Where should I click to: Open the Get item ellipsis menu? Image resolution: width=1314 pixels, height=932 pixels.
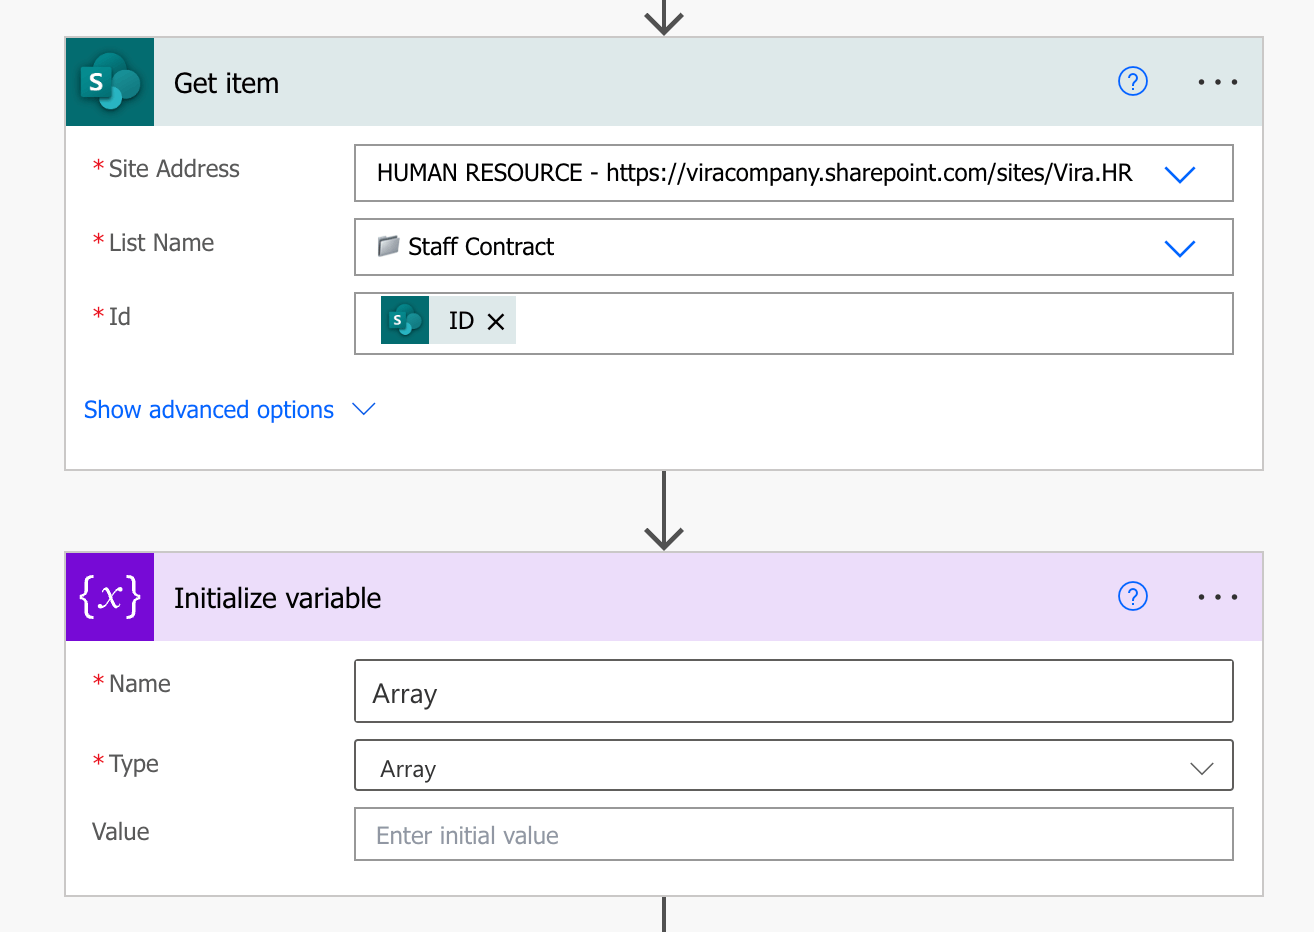1217,82
